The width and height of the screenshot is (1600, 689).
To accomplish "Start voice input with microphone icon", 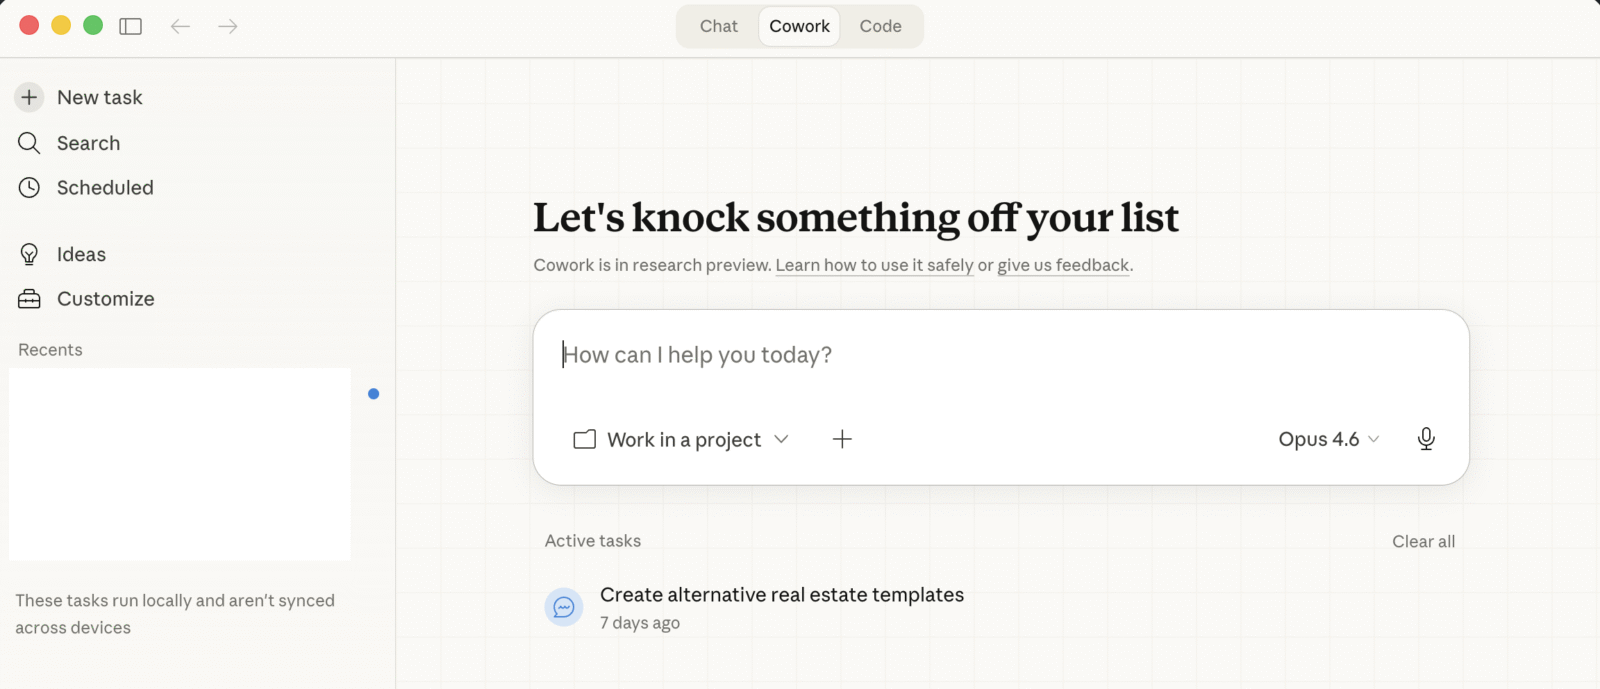I will pos(1426,439).
